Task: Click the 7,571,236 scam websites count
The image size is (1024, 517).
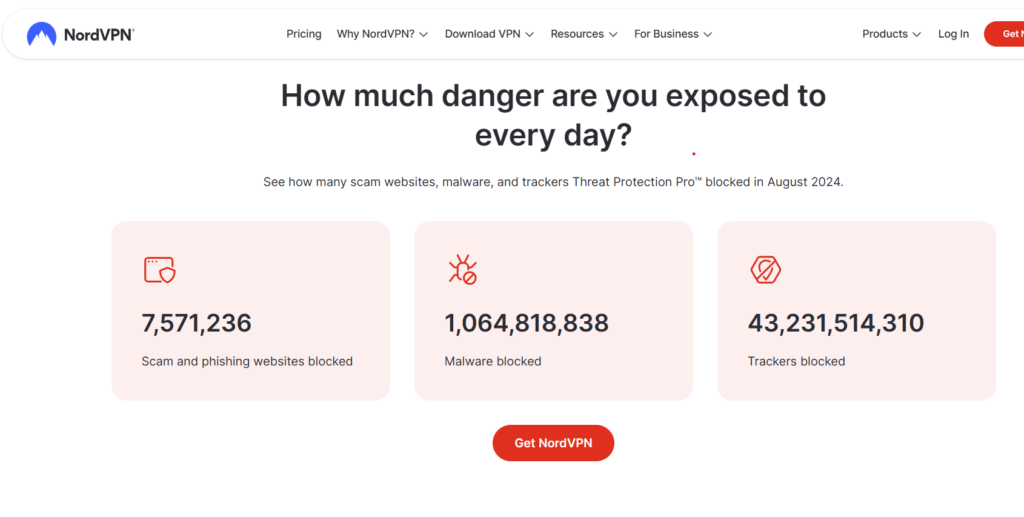Action: pos(197,323)
